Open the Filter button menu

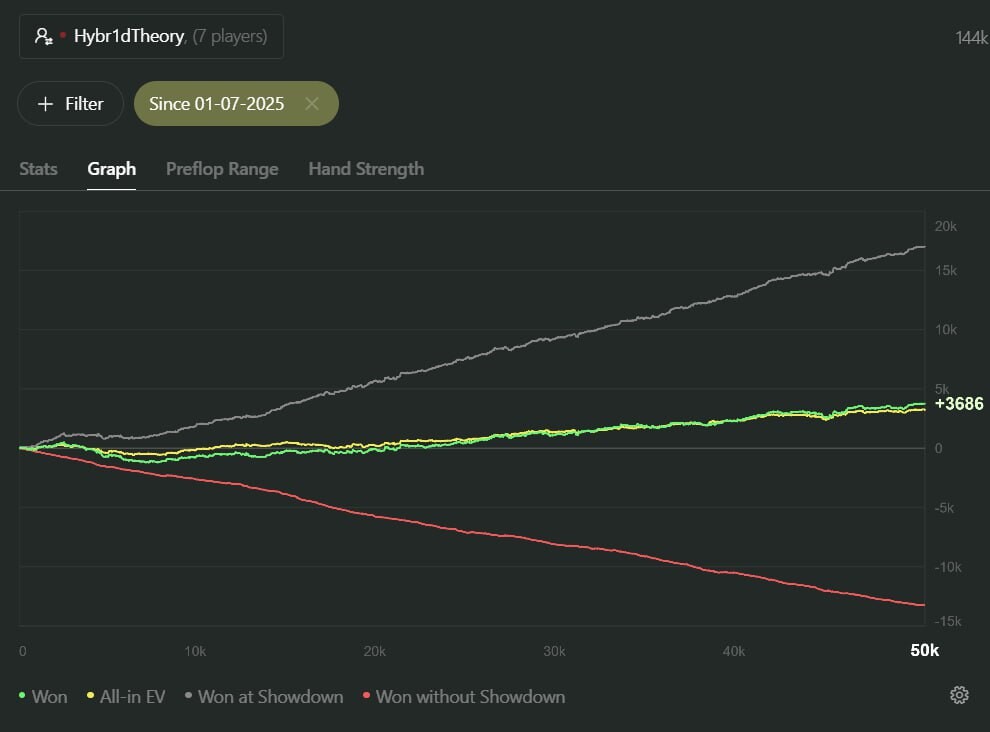(x=70, y=104)
